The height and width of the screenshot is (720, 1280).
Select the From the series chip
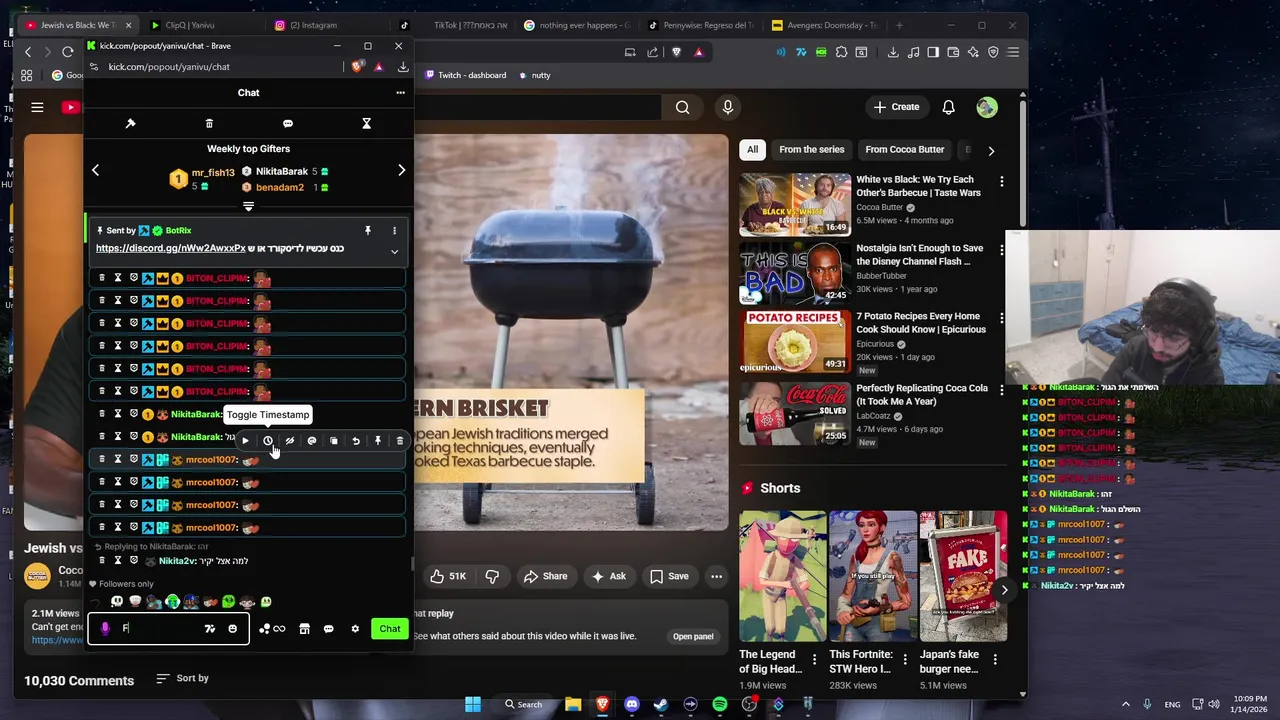coord(812,150)
